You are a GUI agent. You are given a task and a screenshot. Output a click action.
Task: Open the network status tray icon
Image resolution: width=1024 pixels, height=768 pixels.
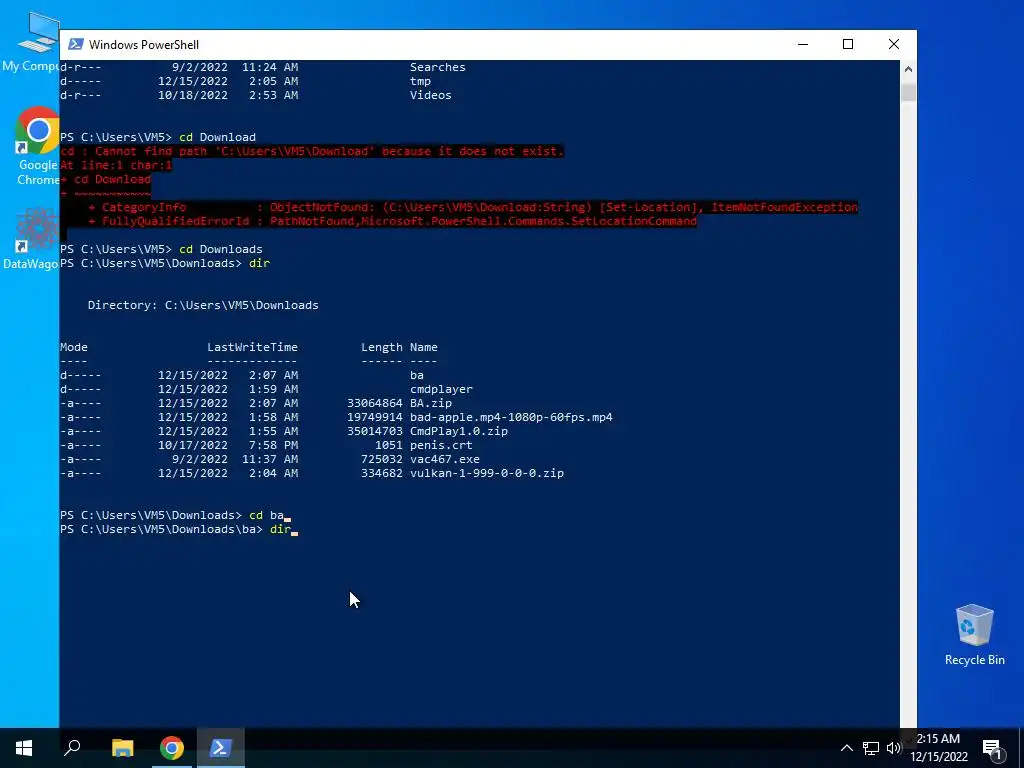point(871,748)
